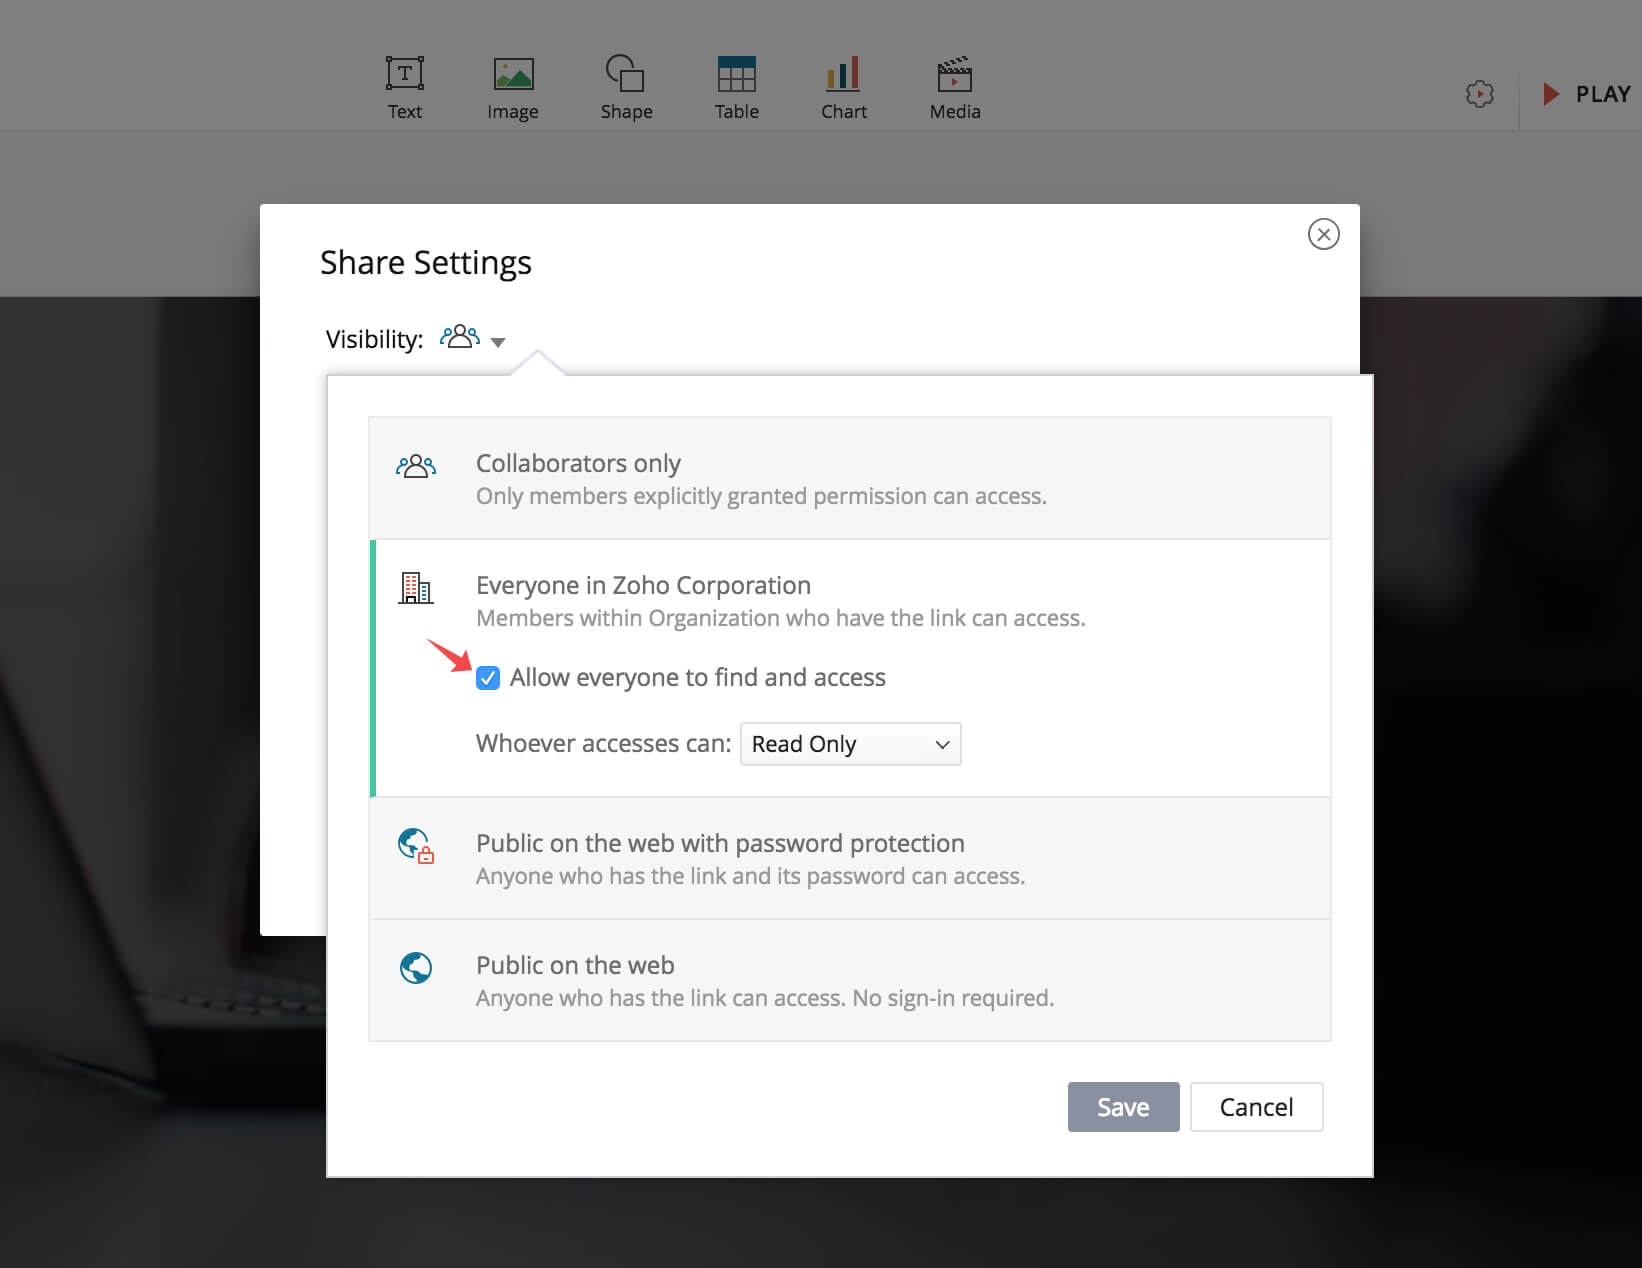
Task: Insert a Text box from toolbar
Action: pos(405,88)
